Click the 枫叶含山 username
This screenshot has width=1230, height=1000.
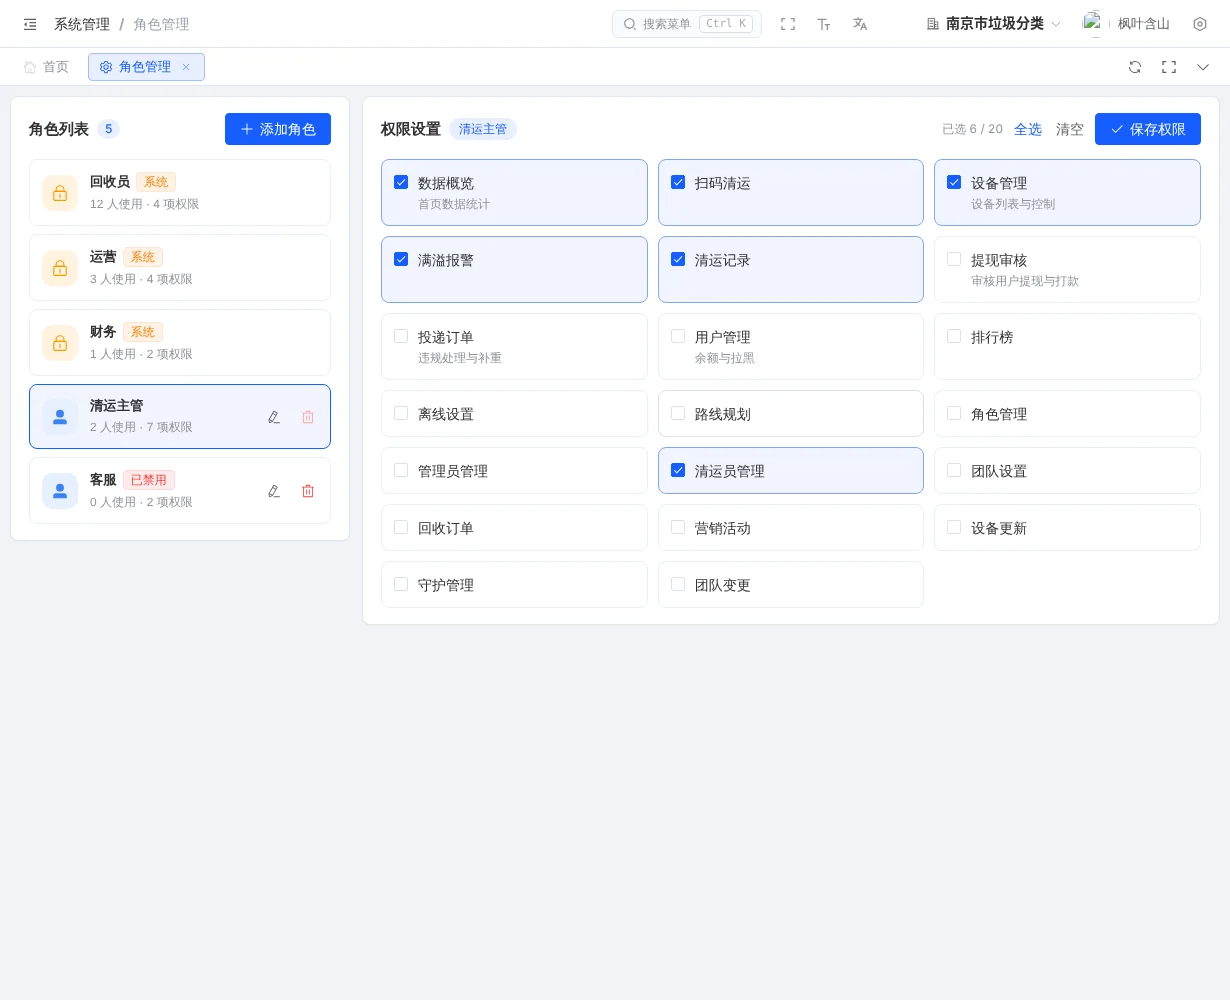click(x=1143, y=24)
